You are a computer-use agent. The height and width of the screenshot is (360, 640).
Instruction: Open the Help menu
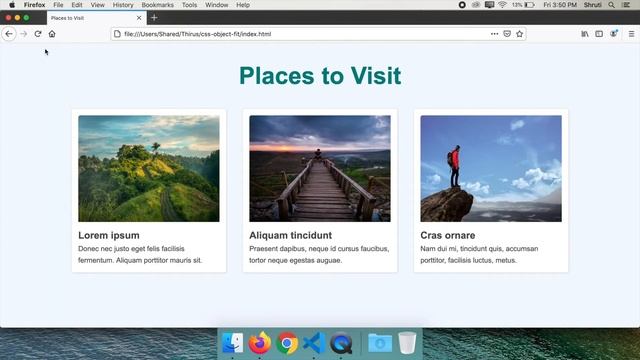(x=243, y=5)
